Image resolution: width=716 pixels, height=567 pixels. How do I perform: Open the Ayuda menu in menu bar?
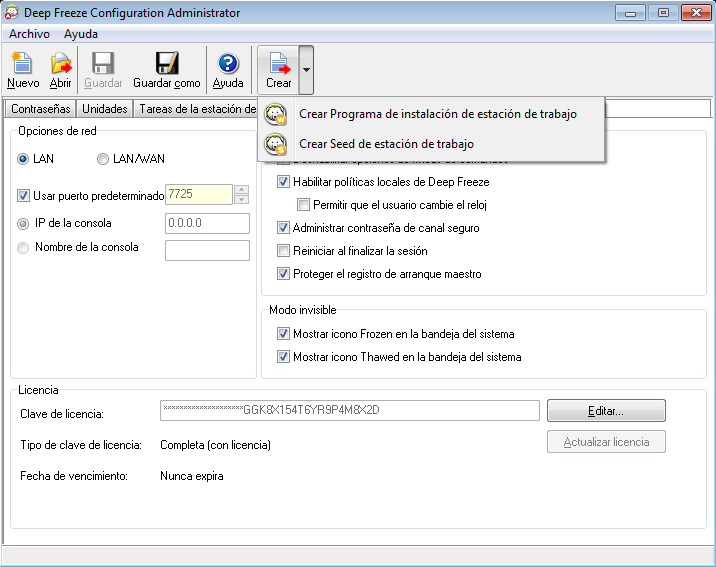coord(81,34)
